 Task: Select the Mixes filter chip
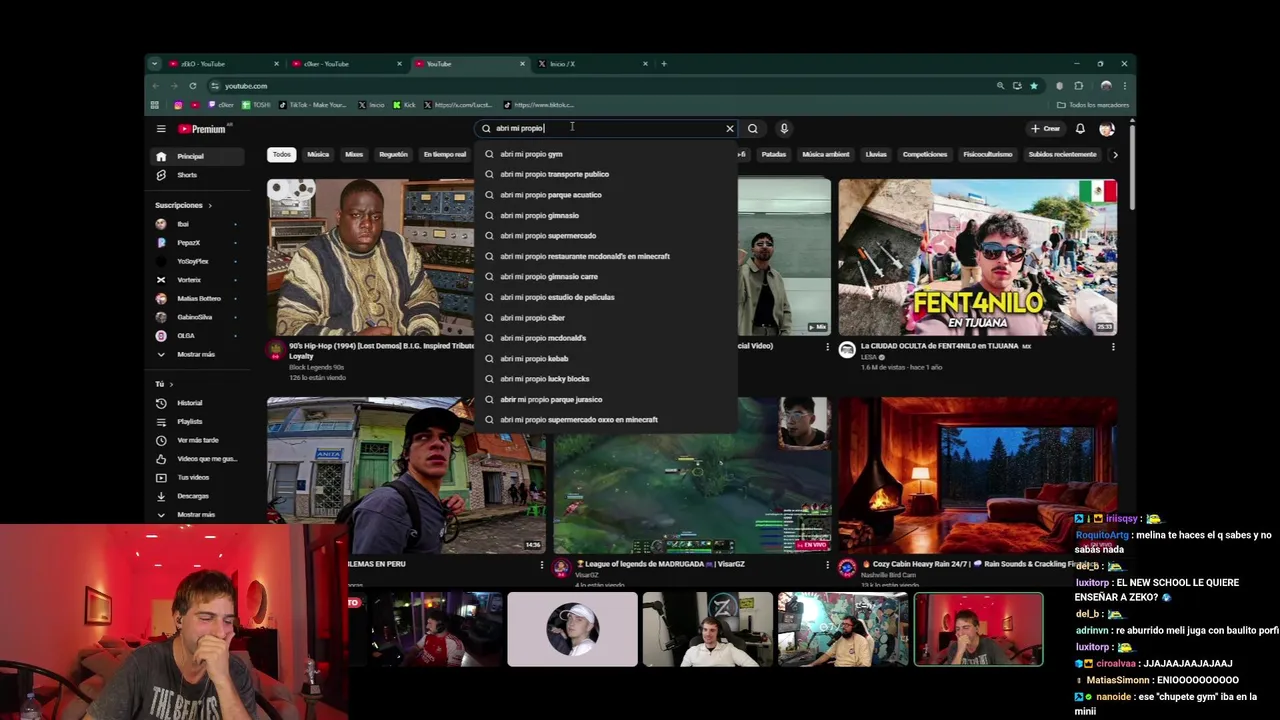(354, 154)
